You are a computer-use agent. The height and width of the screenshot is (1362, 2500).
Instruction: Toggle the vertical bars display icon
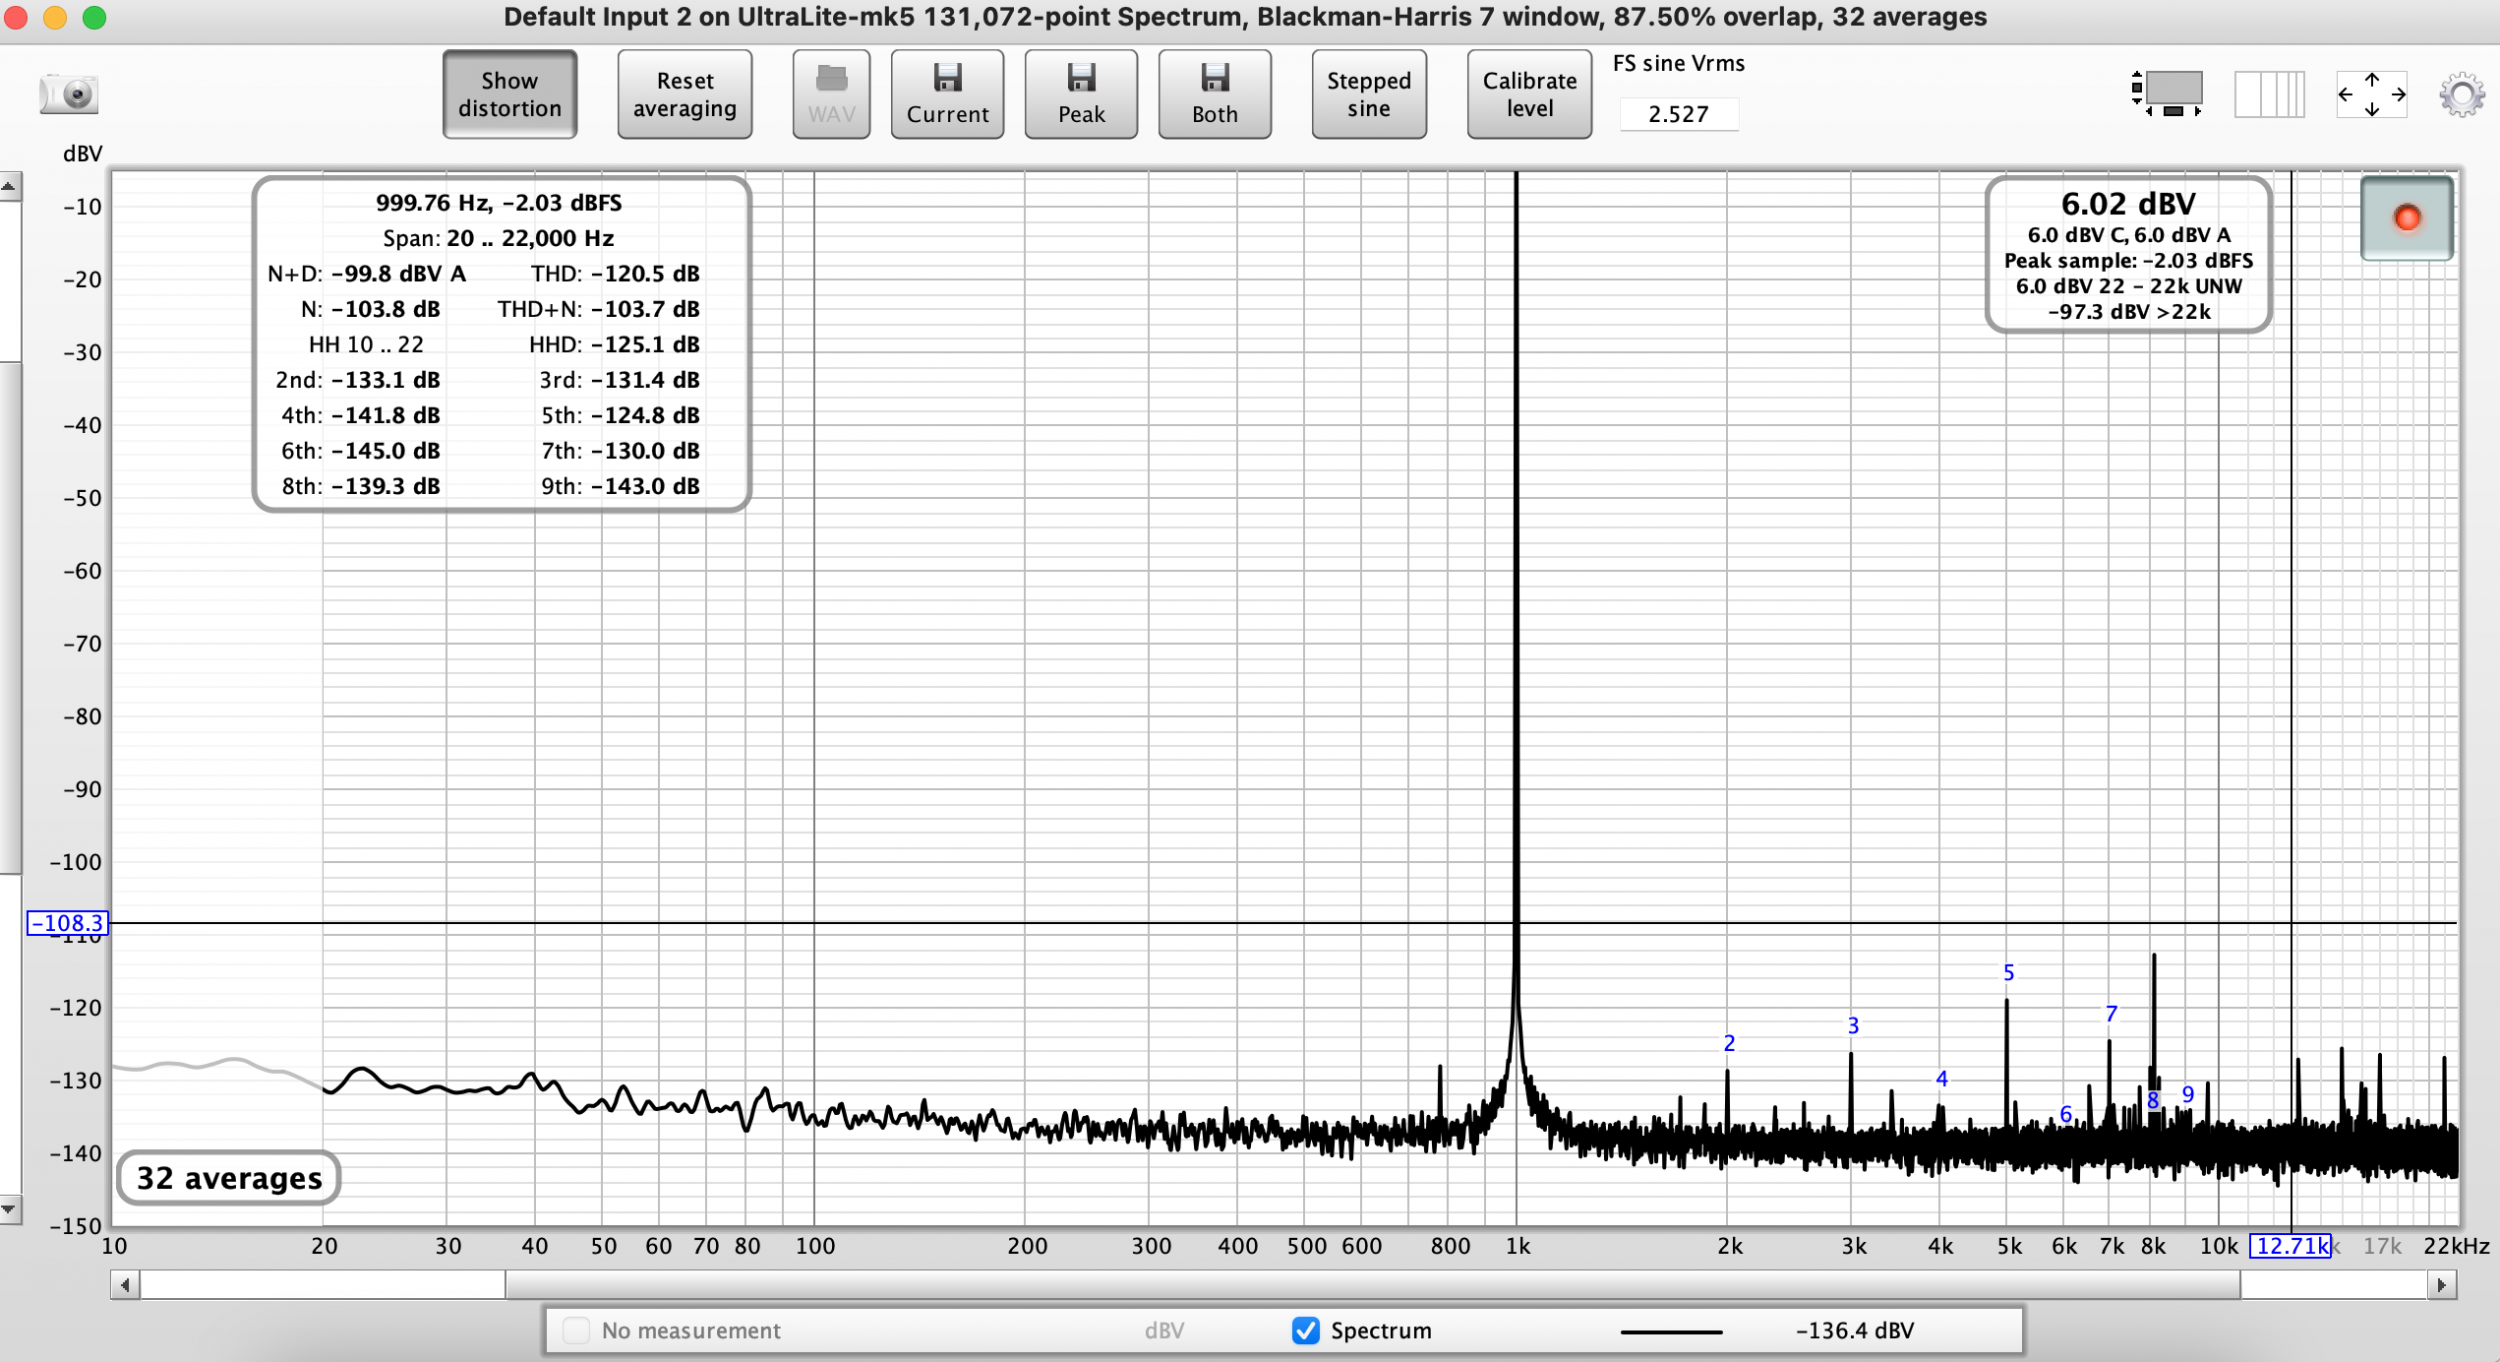click(x=2270, y=94)
